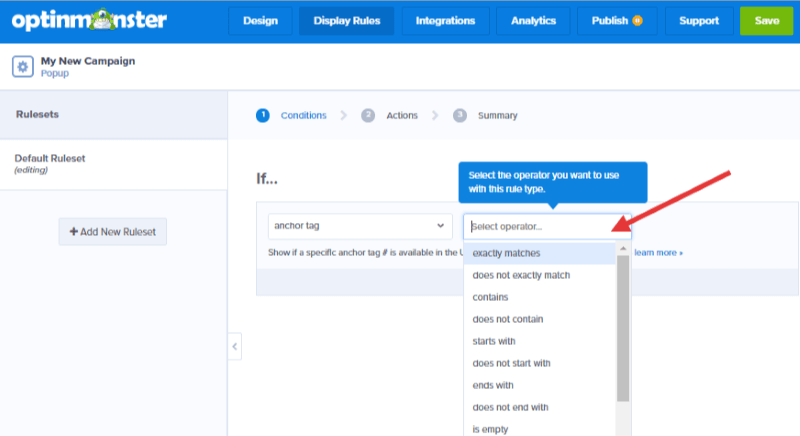Choose 'does not contain' operator
The width and height of the screenshot is (800, 436).
[539, 319]
